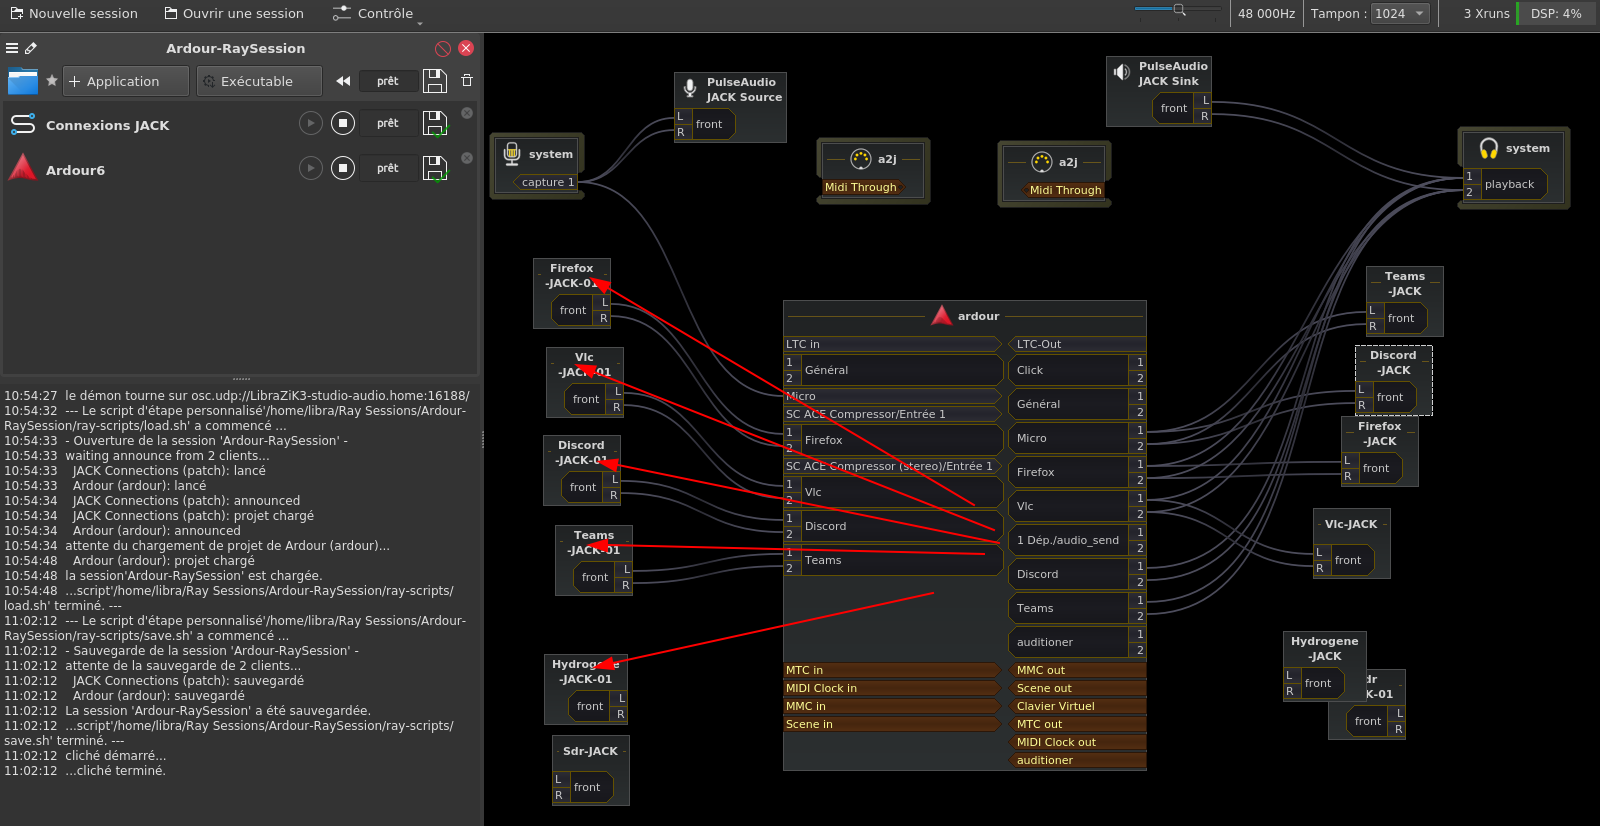Click Nouvelle session in the menu bar
This screenshot has height=826, width=1600.
(x=74, y=14)
